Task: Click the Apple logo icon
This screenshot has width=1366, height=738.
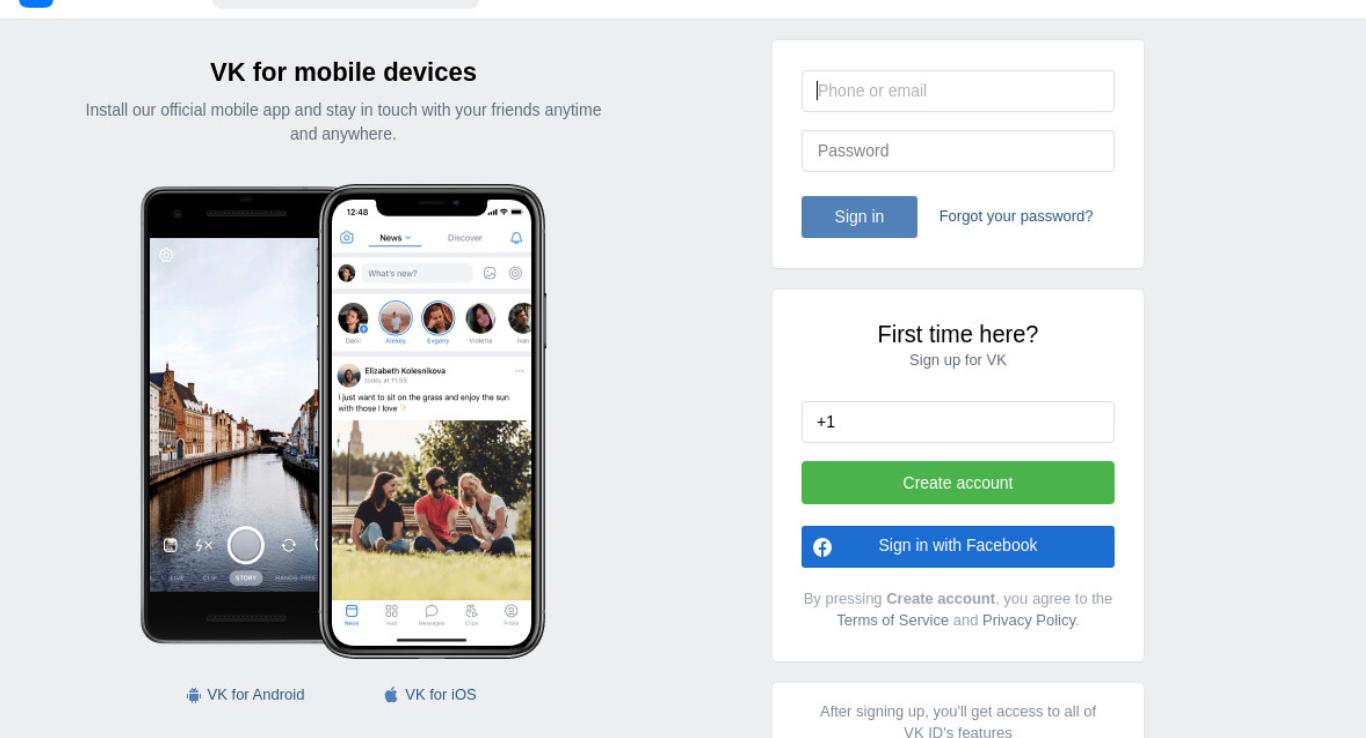Action: 391,695
